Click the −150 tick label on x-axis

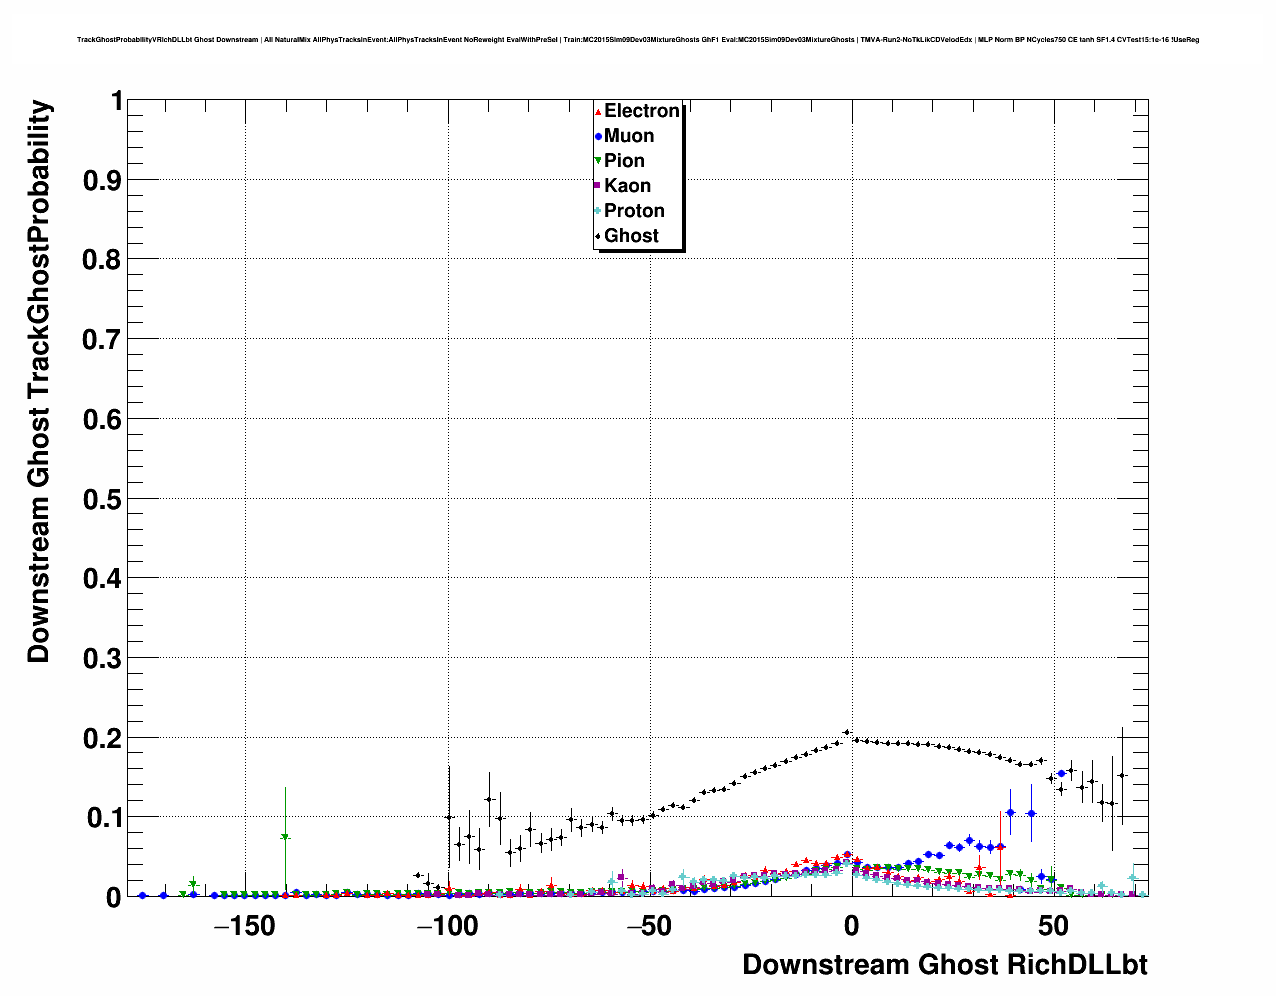[x=244, y=927]
